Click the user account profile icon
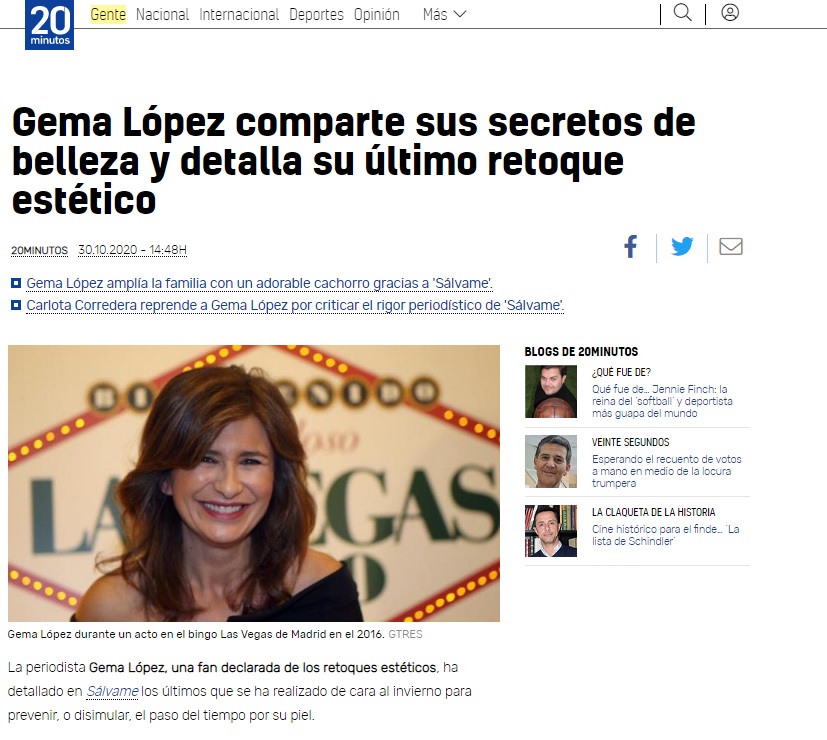 pos(730,13)
